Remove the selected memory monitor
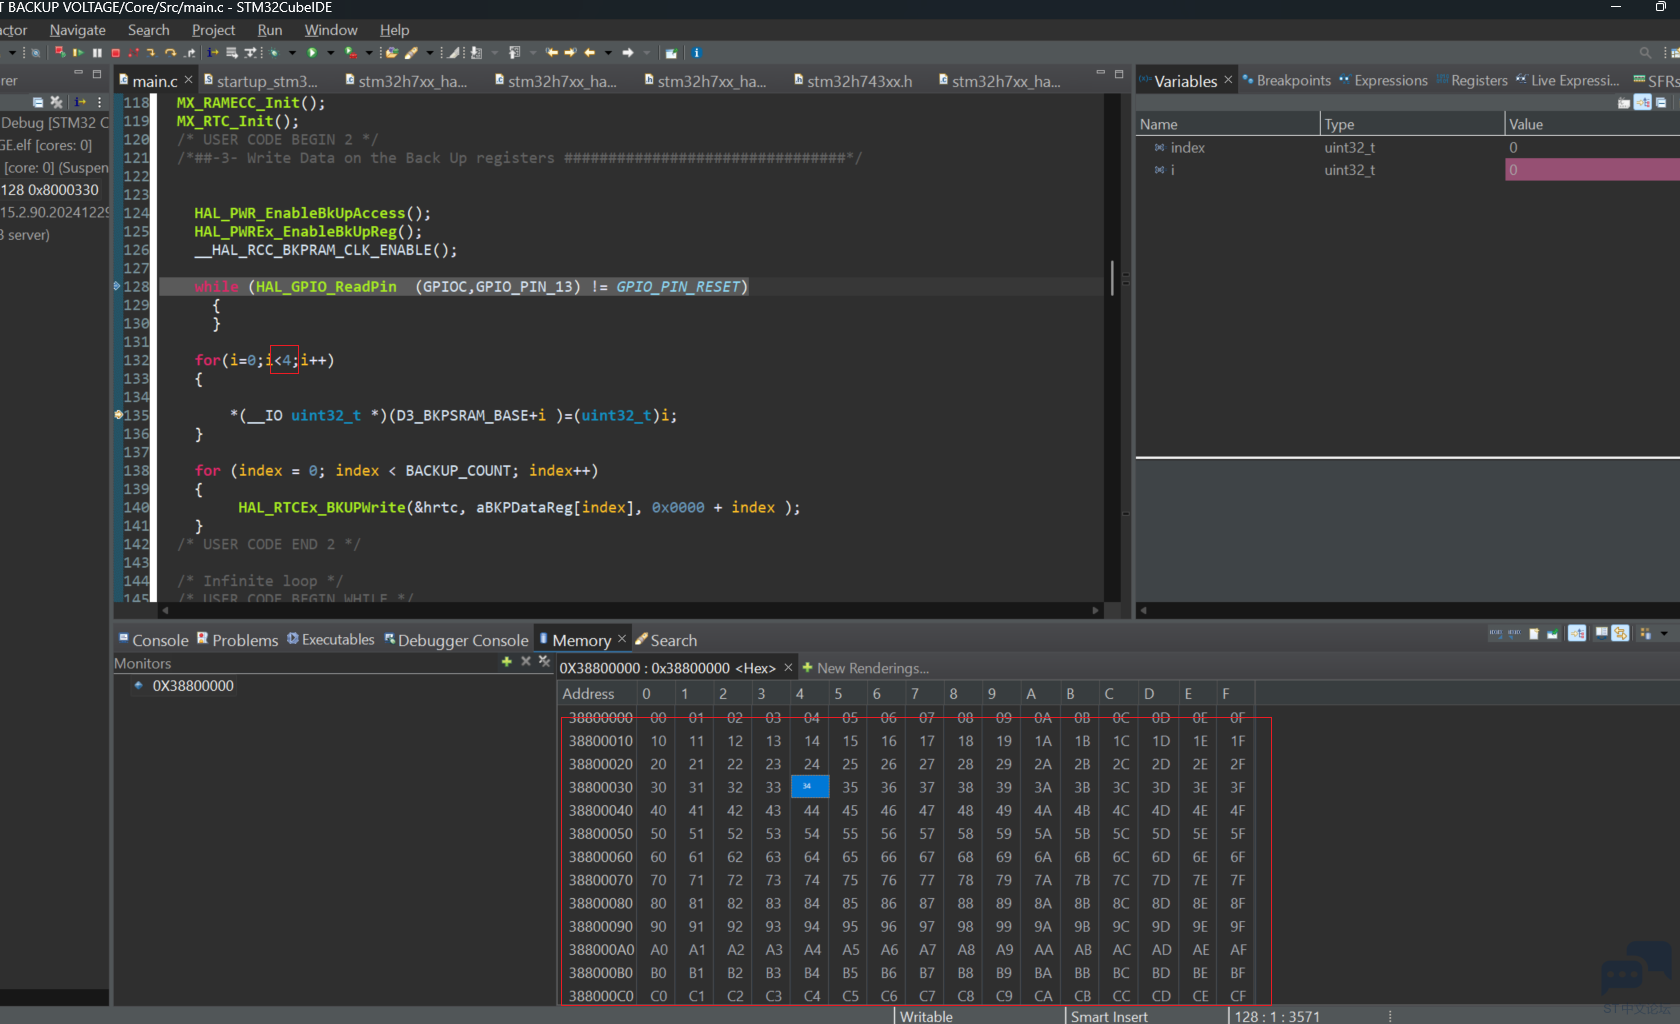This screenshot has width=1680, height=1024. point(525,661)
